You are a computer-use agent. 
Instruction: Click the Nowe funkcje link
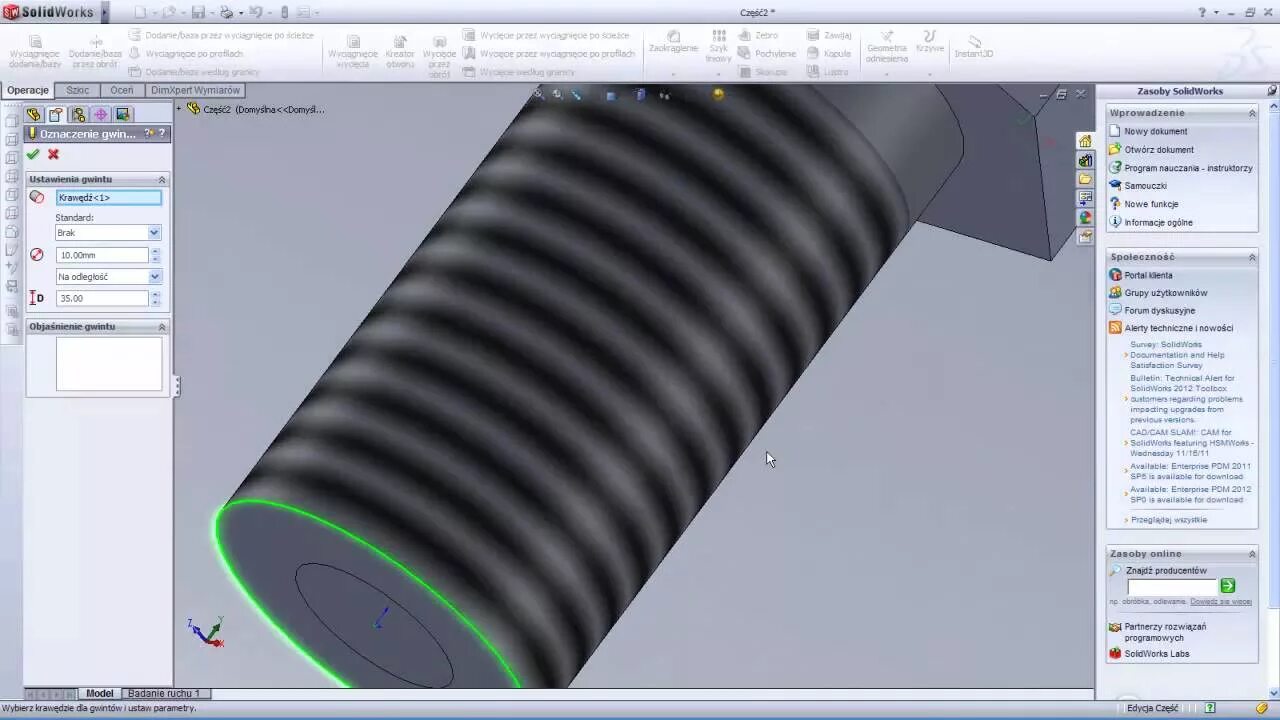(1151, 204)
